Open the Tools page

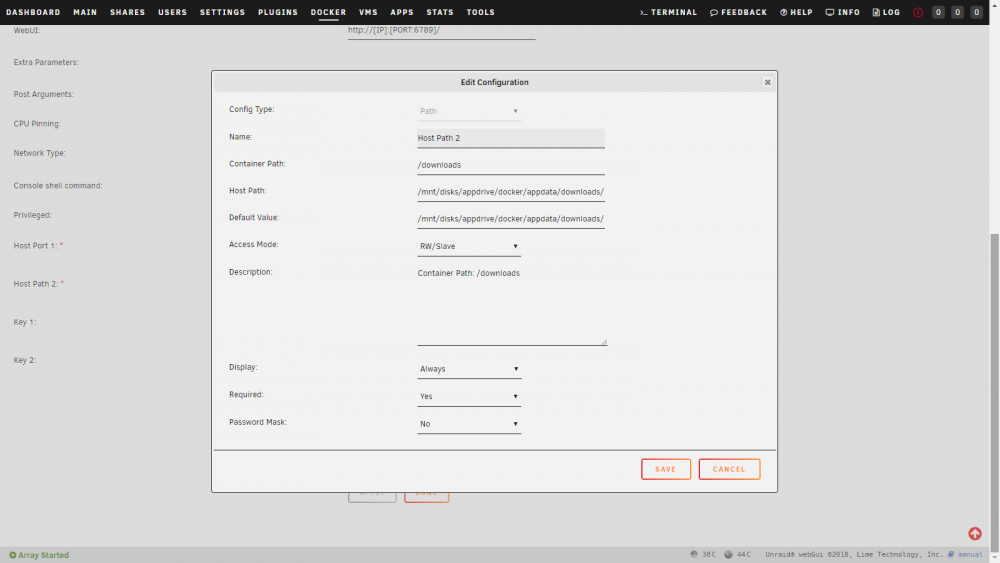(481, 12)
